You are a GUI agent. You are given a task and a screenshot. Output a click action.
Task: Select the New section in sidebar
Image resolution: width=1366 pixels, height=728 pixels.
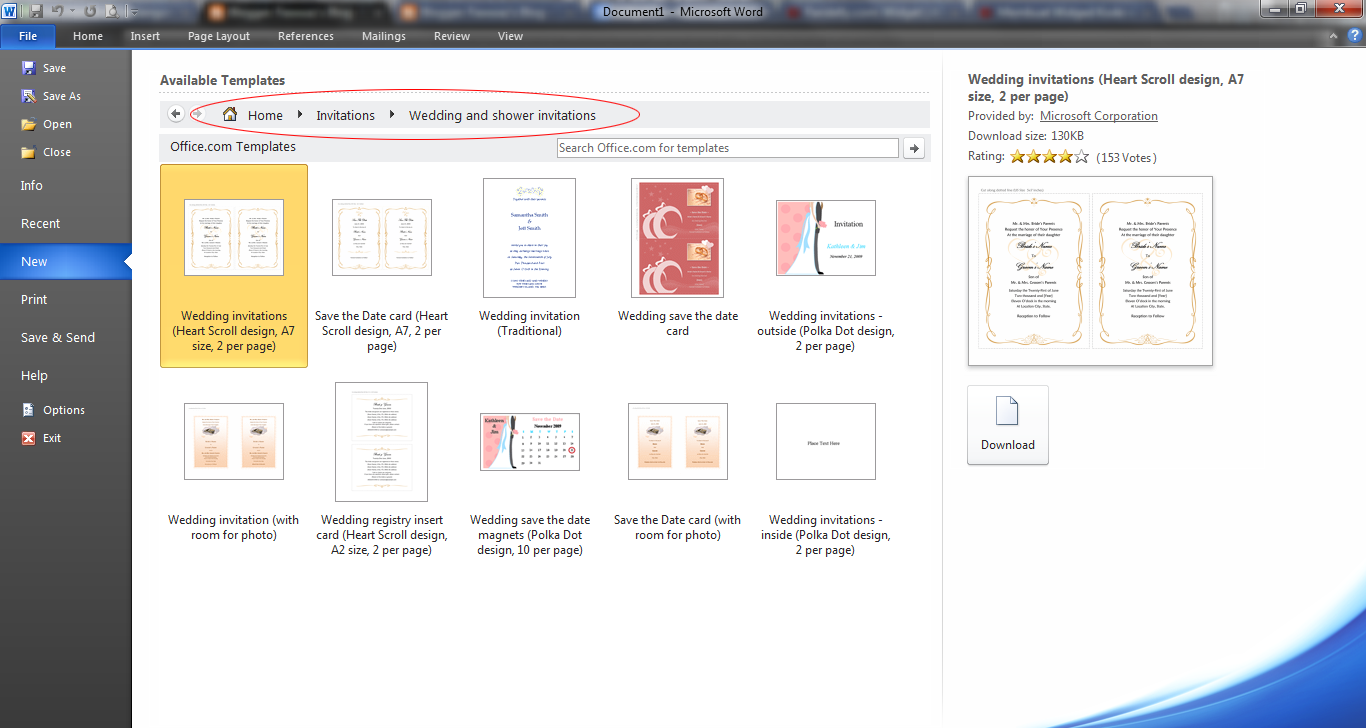click(x=65, y=262)
